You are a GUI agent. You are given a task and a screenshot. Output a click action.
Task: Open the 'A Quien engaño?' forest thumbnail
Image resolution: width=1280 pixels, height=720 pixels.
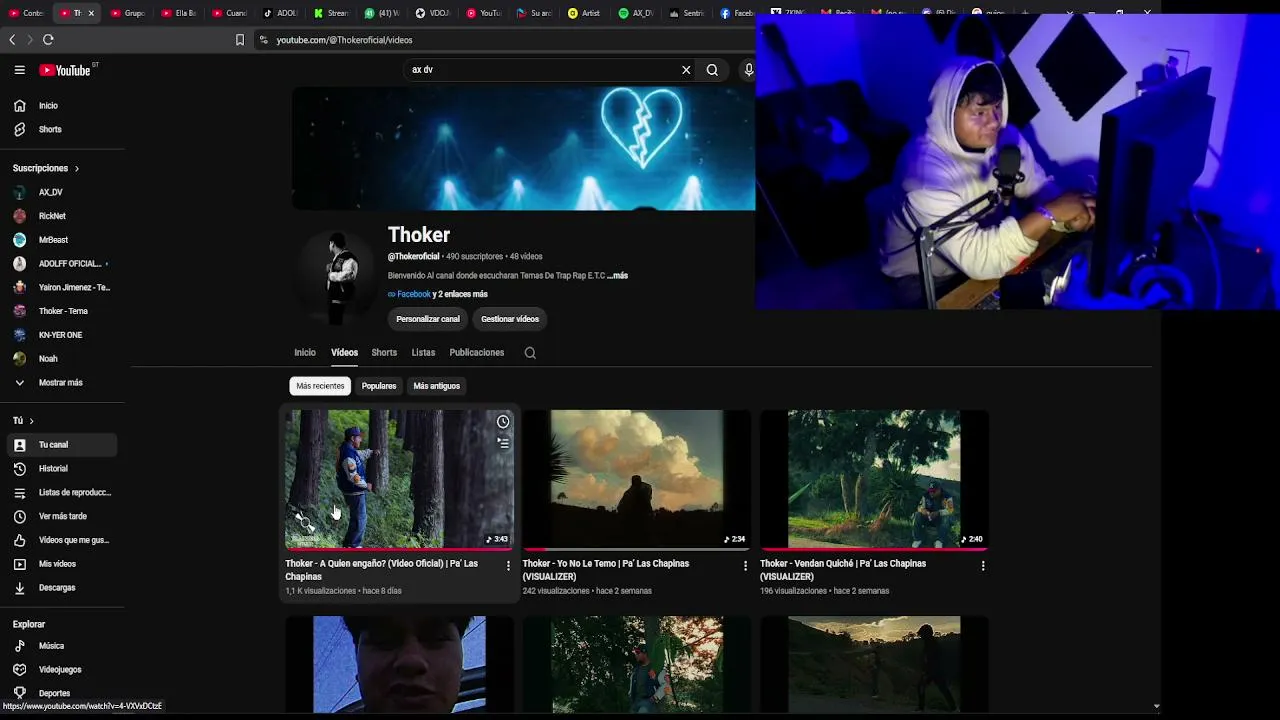399,479
